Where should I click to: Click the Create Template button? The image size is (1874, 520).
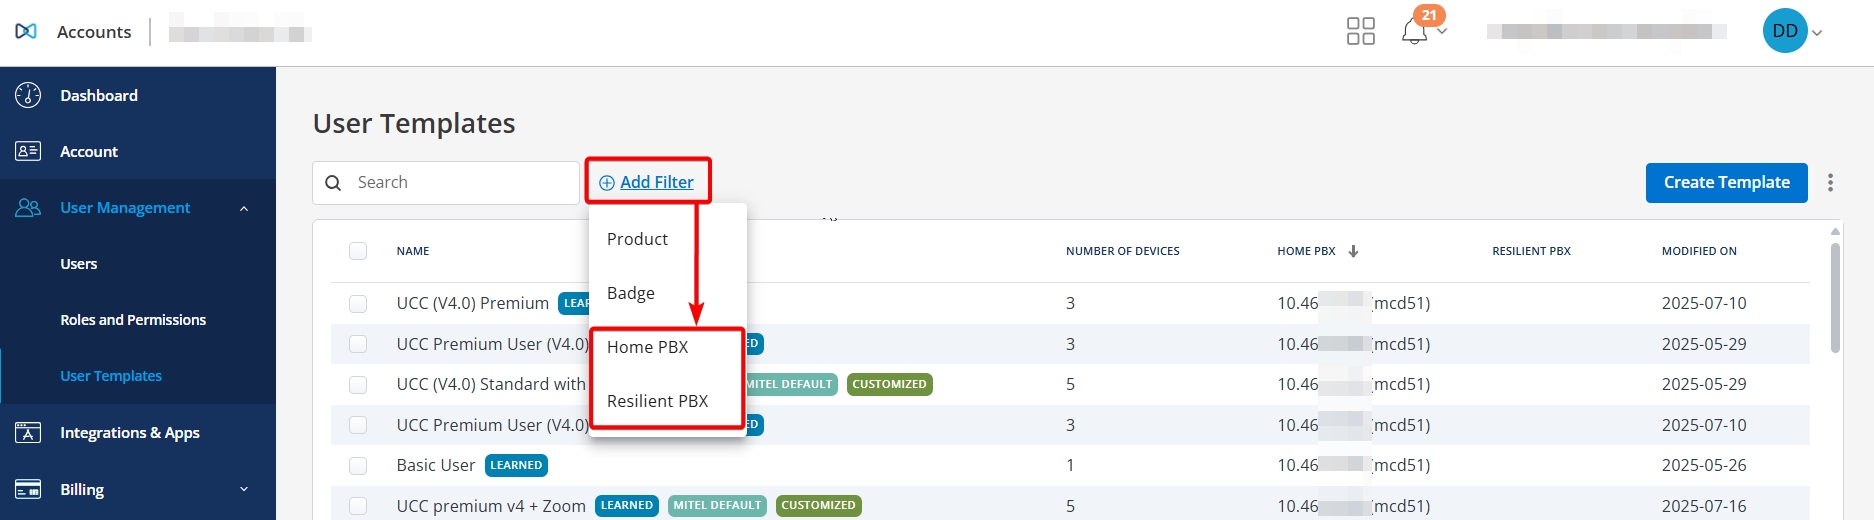(x=1726, y=182)
